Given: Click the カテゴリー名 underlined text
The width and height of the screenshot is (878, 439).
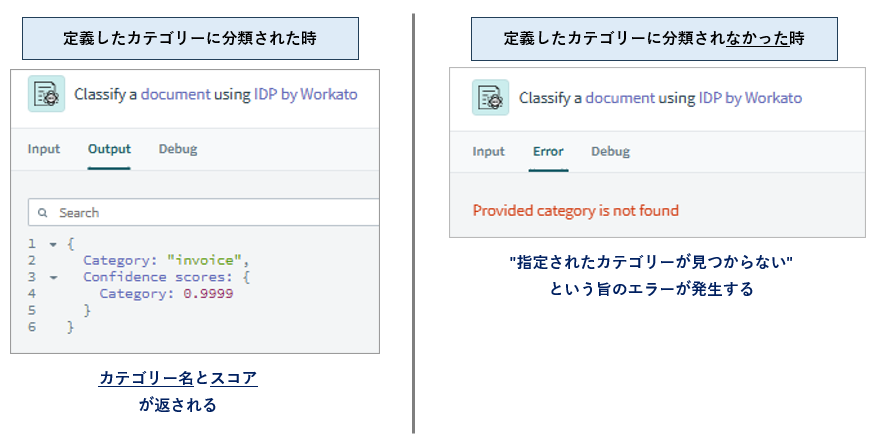Looking at the screenshot, I should pyautogui.click(x=146, y=378).
